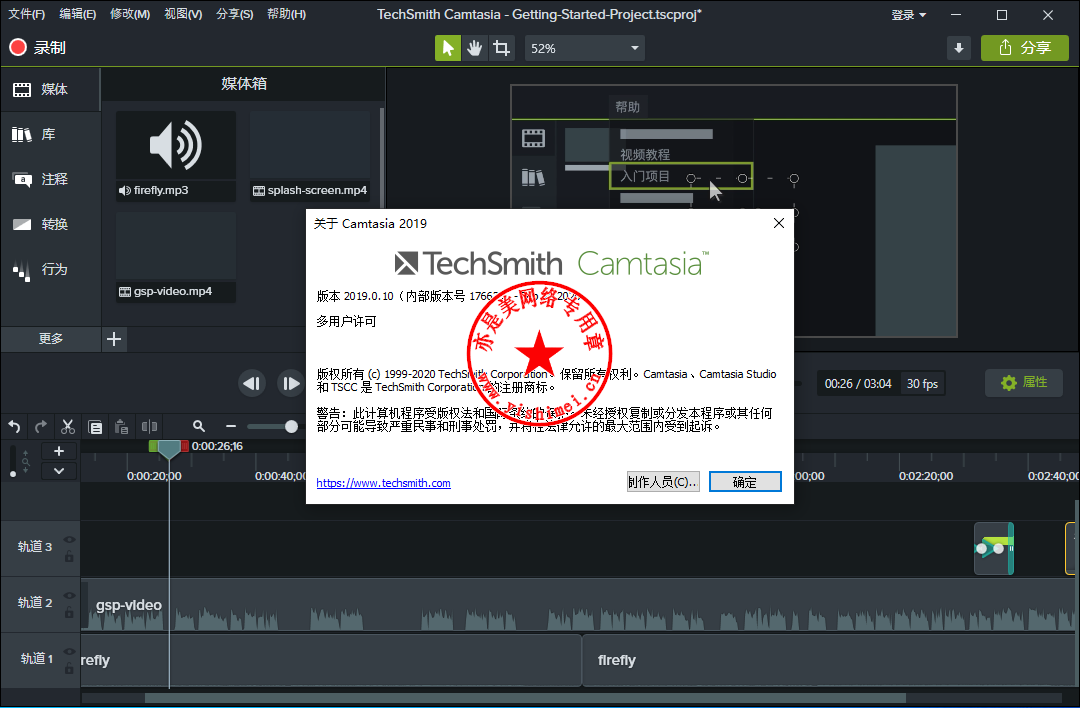1080x708 pixels.
Task: Click the 制作人员(C) credits button
Action: click(x=663, y=481)
